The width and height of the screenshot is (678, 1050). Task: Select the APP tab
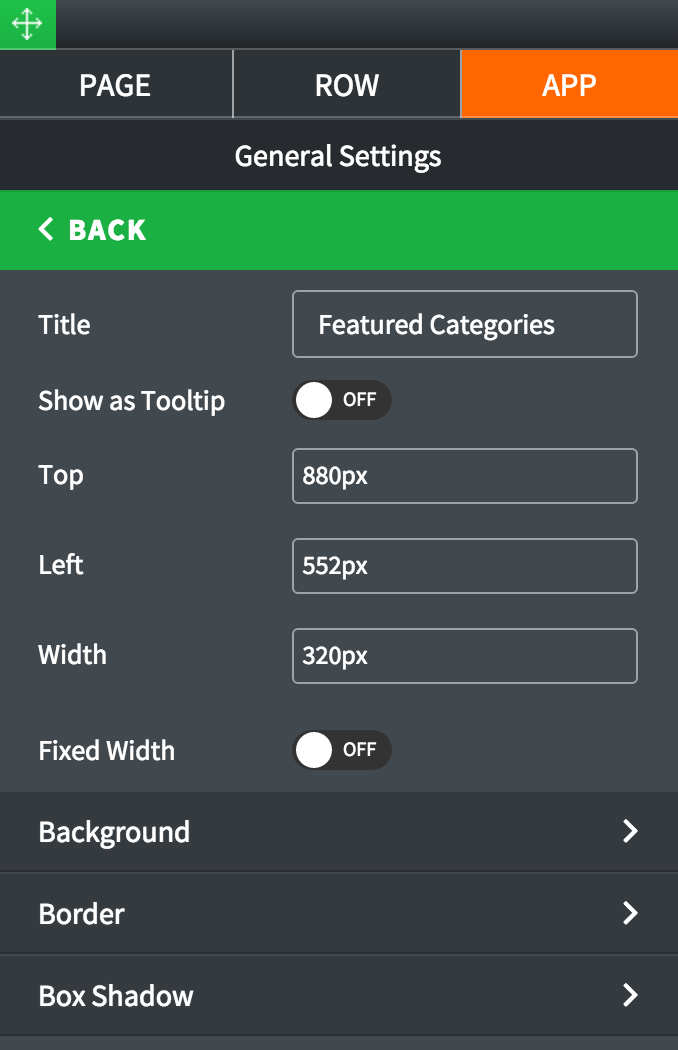coord(569,85)
